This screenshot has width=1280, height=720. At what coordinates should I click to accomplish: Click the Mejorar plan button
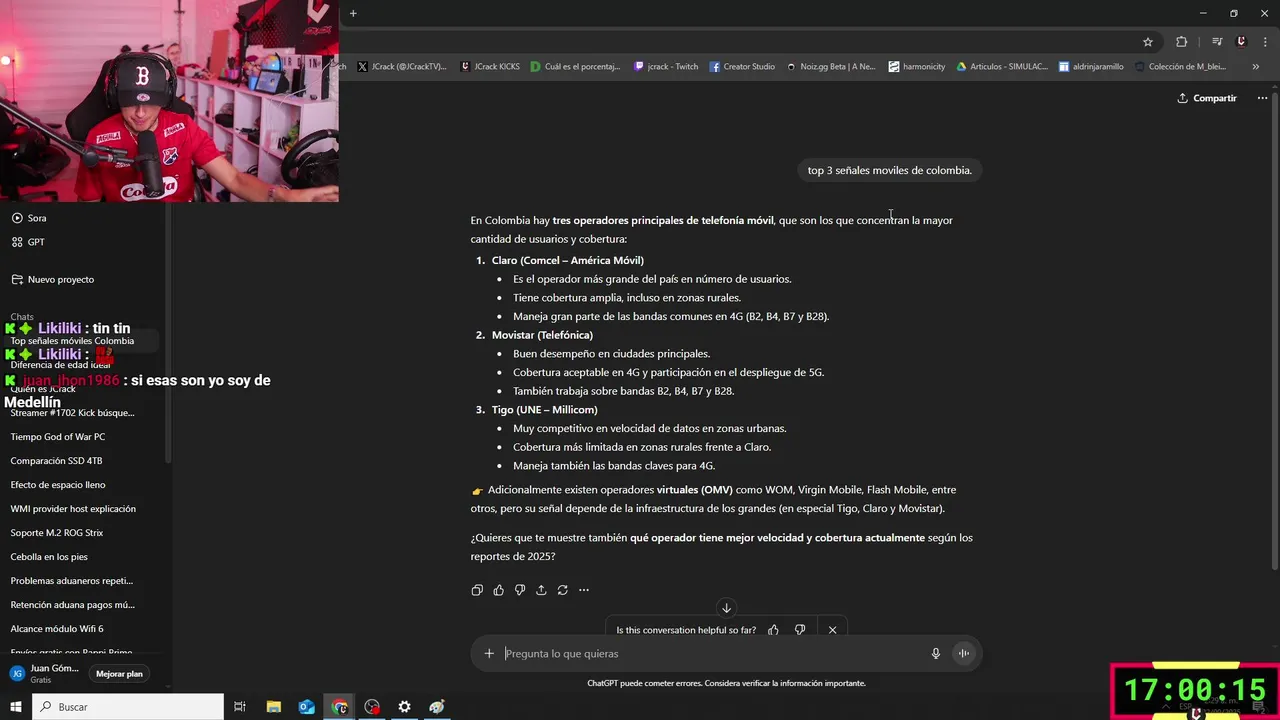[x=119, y=674]
